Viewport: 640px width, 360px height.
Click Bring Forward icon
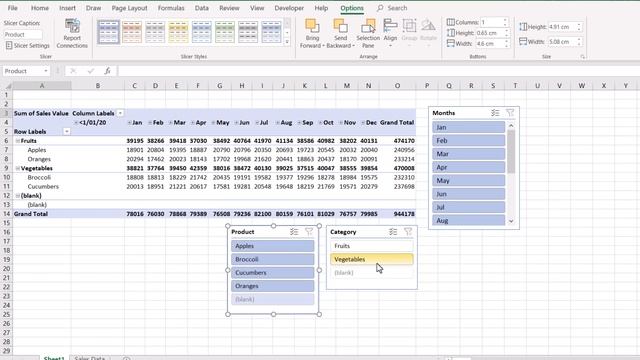pyautogui.click(x=312, y=26)
